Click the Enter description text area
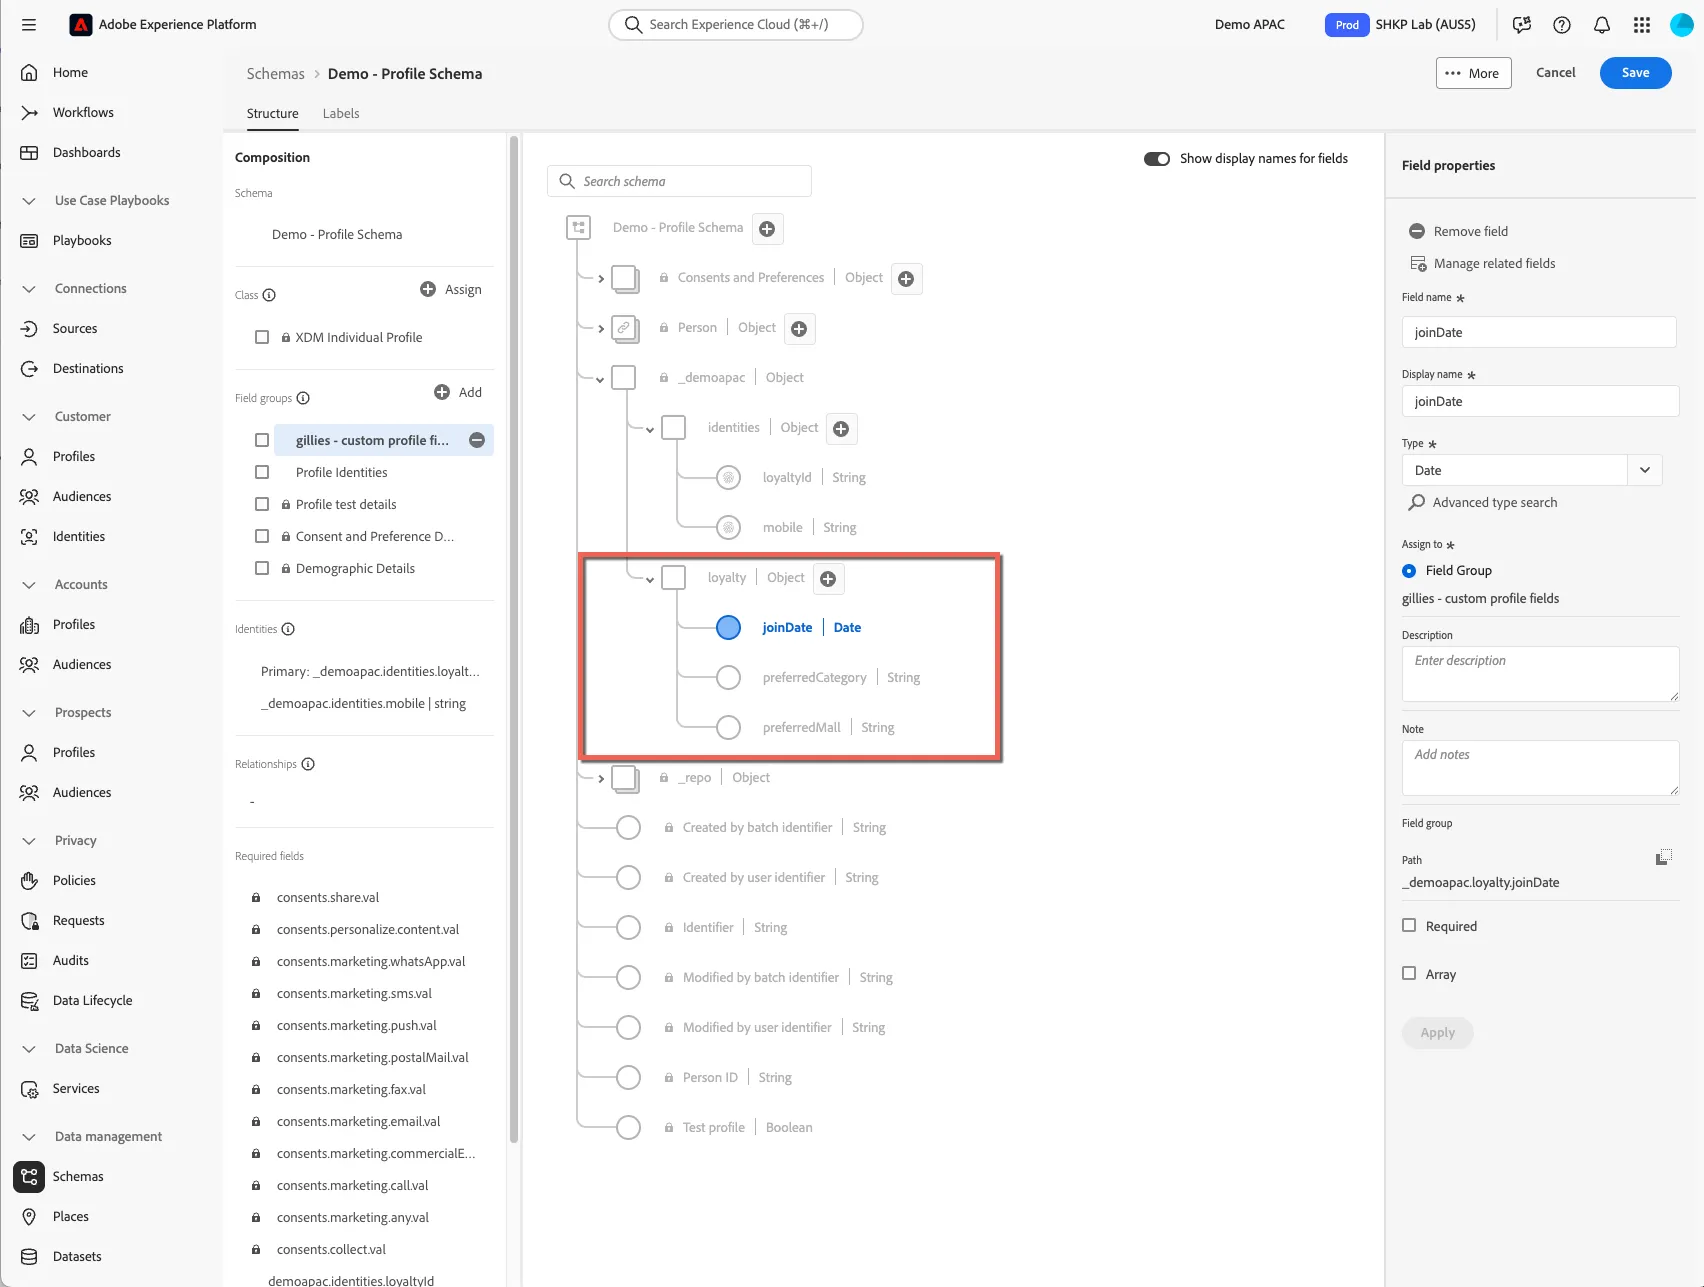 point(1540,673)
